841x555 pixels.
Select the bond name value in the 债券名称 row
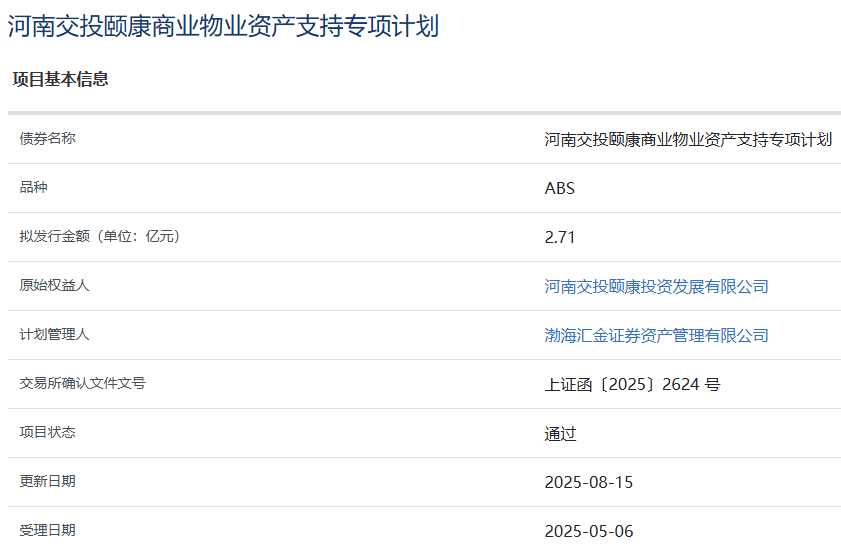pyautogui.click(x=688, y=140)
